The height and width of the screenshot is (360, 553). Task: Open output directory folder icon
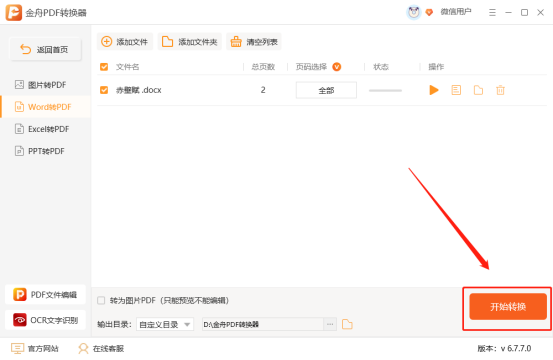[347, 324]
